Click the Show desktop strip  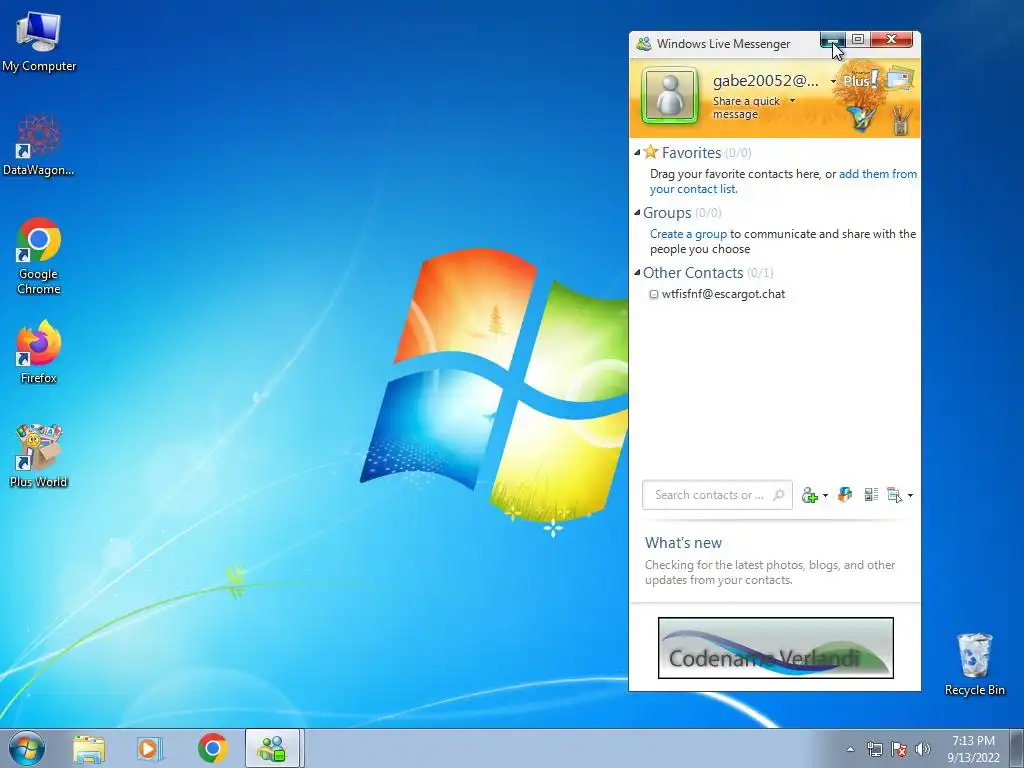(x=1017, y=748)
